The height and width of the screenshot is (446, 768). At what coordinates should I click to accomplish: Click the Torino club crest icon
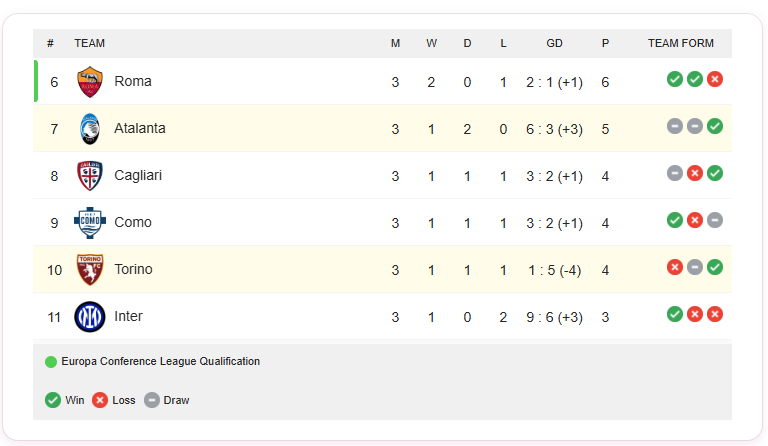point(90,270)
